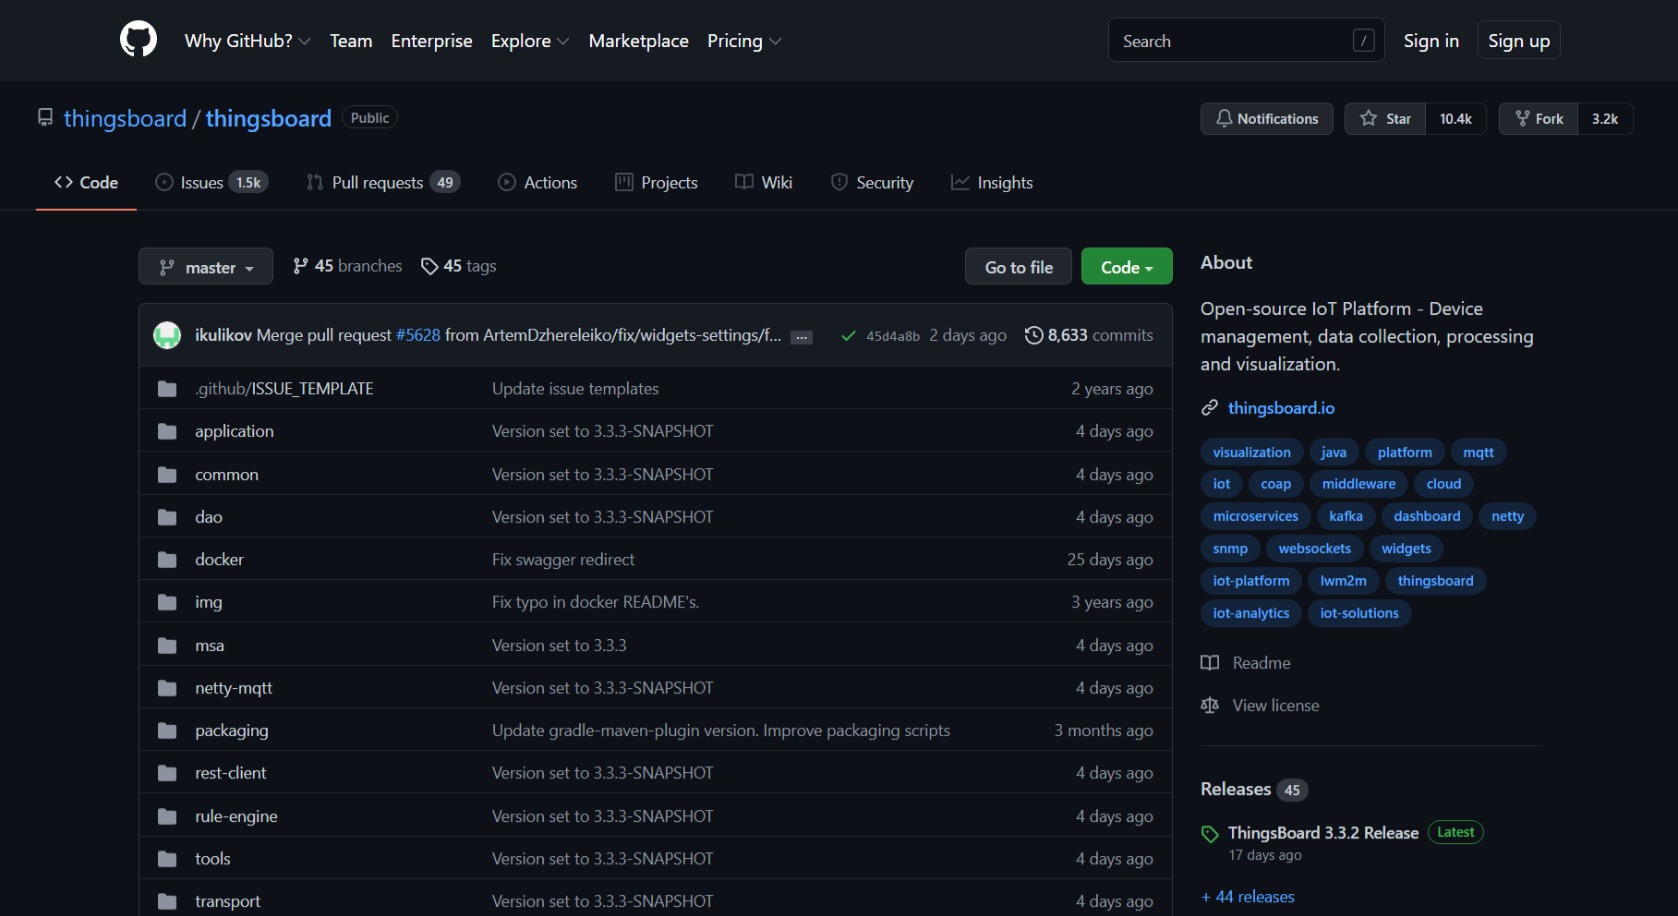Open the thingsboard.io website link
The width and height of the screenshot is (1678, 916).
click(x=1281, y=408)
